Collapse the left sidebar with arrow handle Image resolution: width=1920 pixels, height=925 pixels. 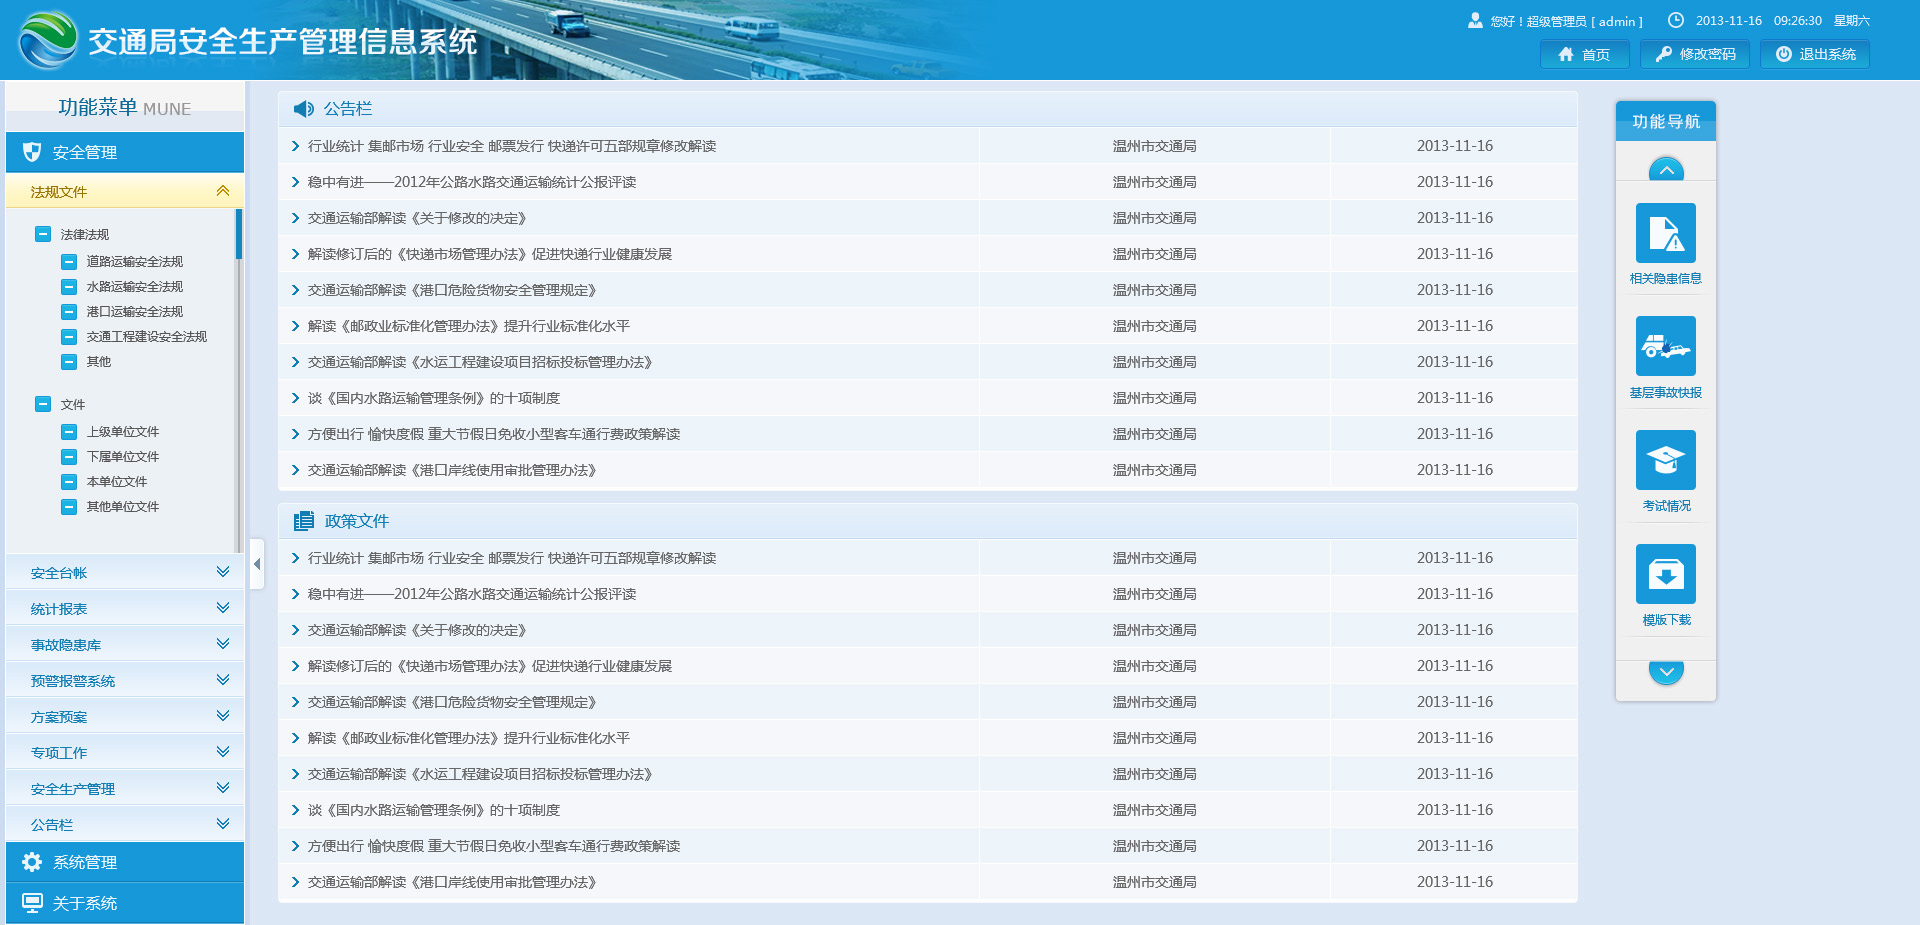click(257, 564)
